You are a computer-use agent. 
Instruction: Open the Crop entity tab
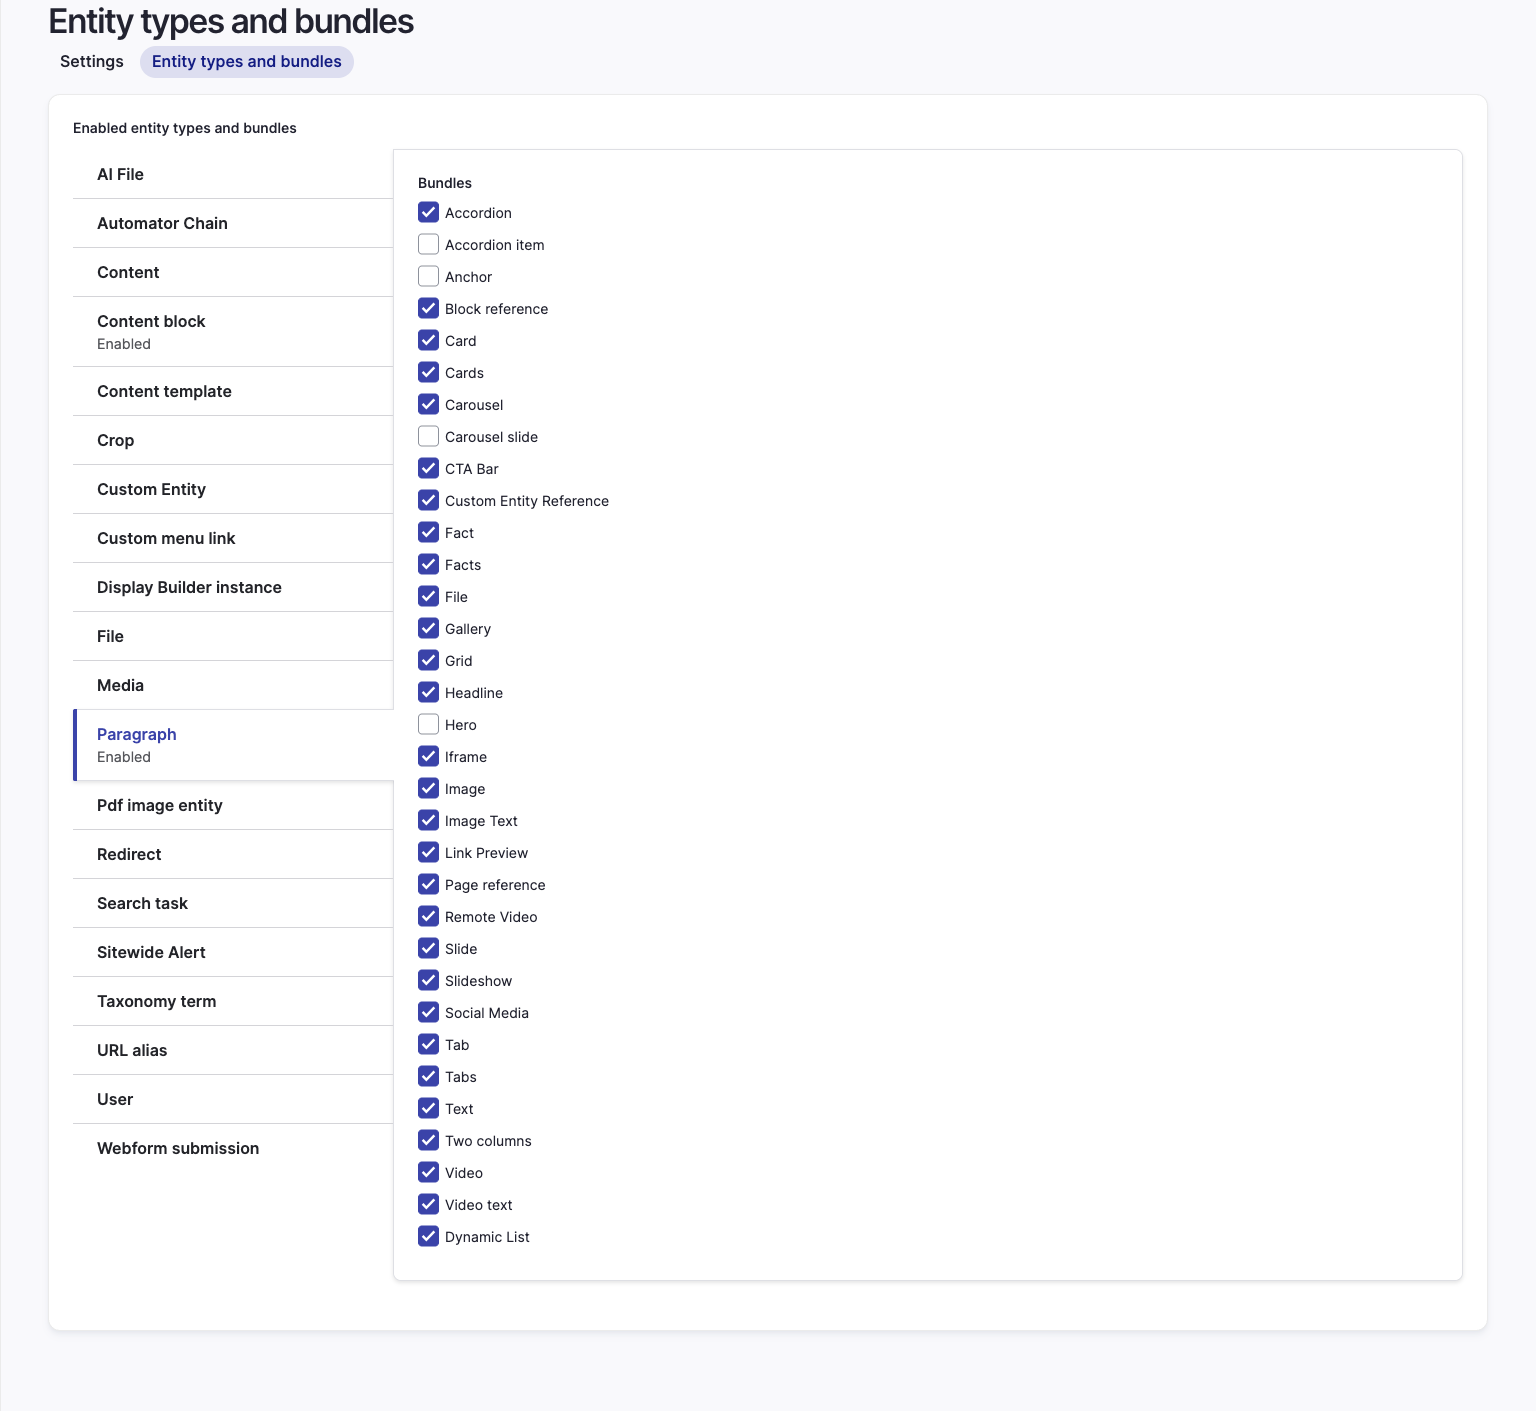[233, 440]
